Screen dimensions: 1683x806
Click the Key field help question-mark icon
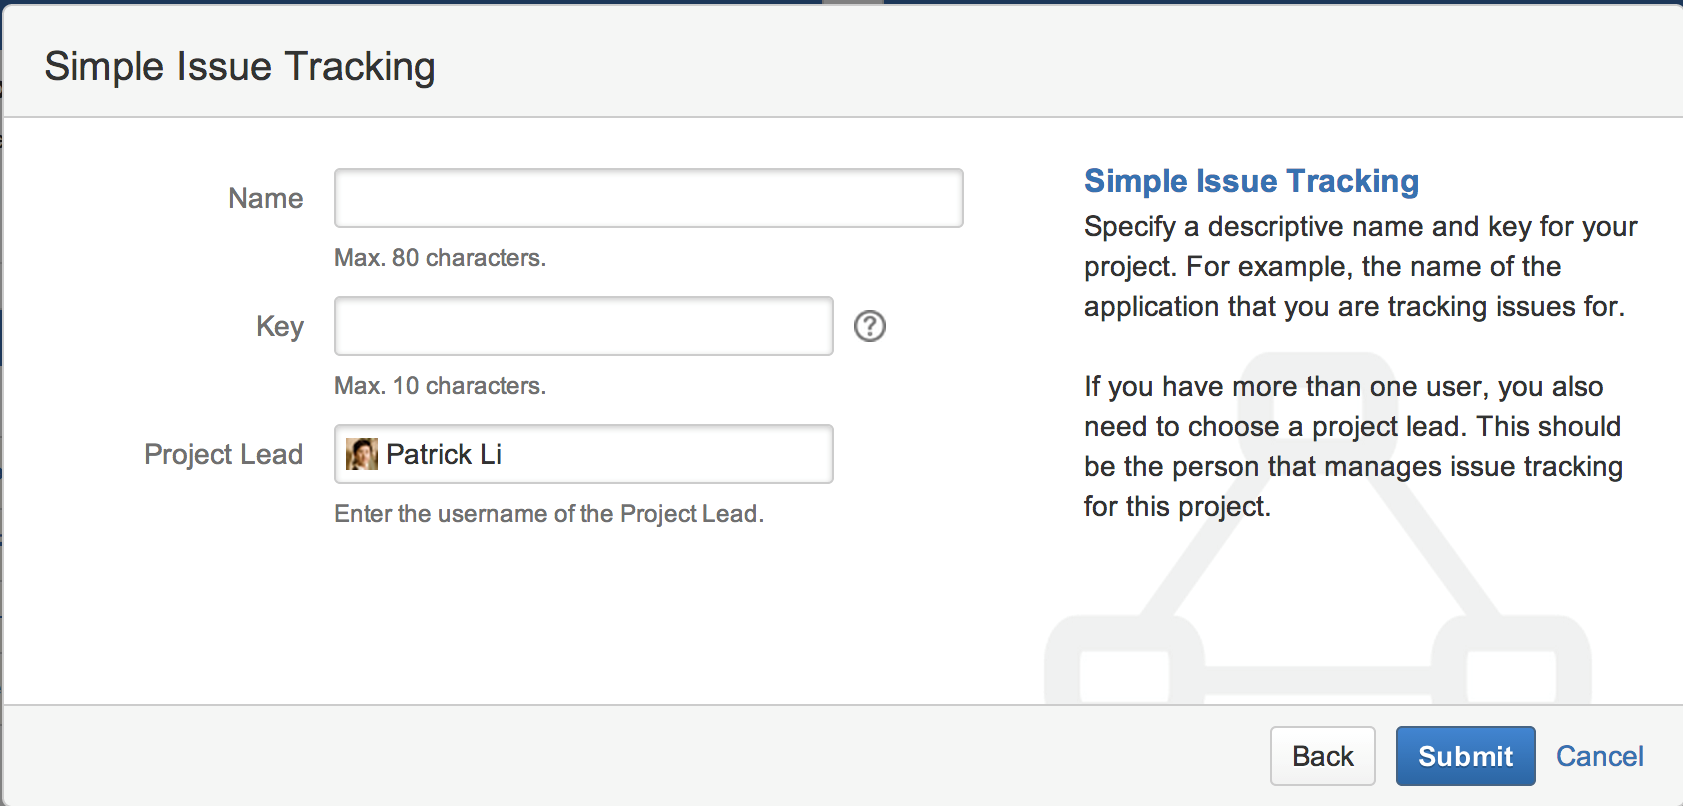click(x=870, y=326)
